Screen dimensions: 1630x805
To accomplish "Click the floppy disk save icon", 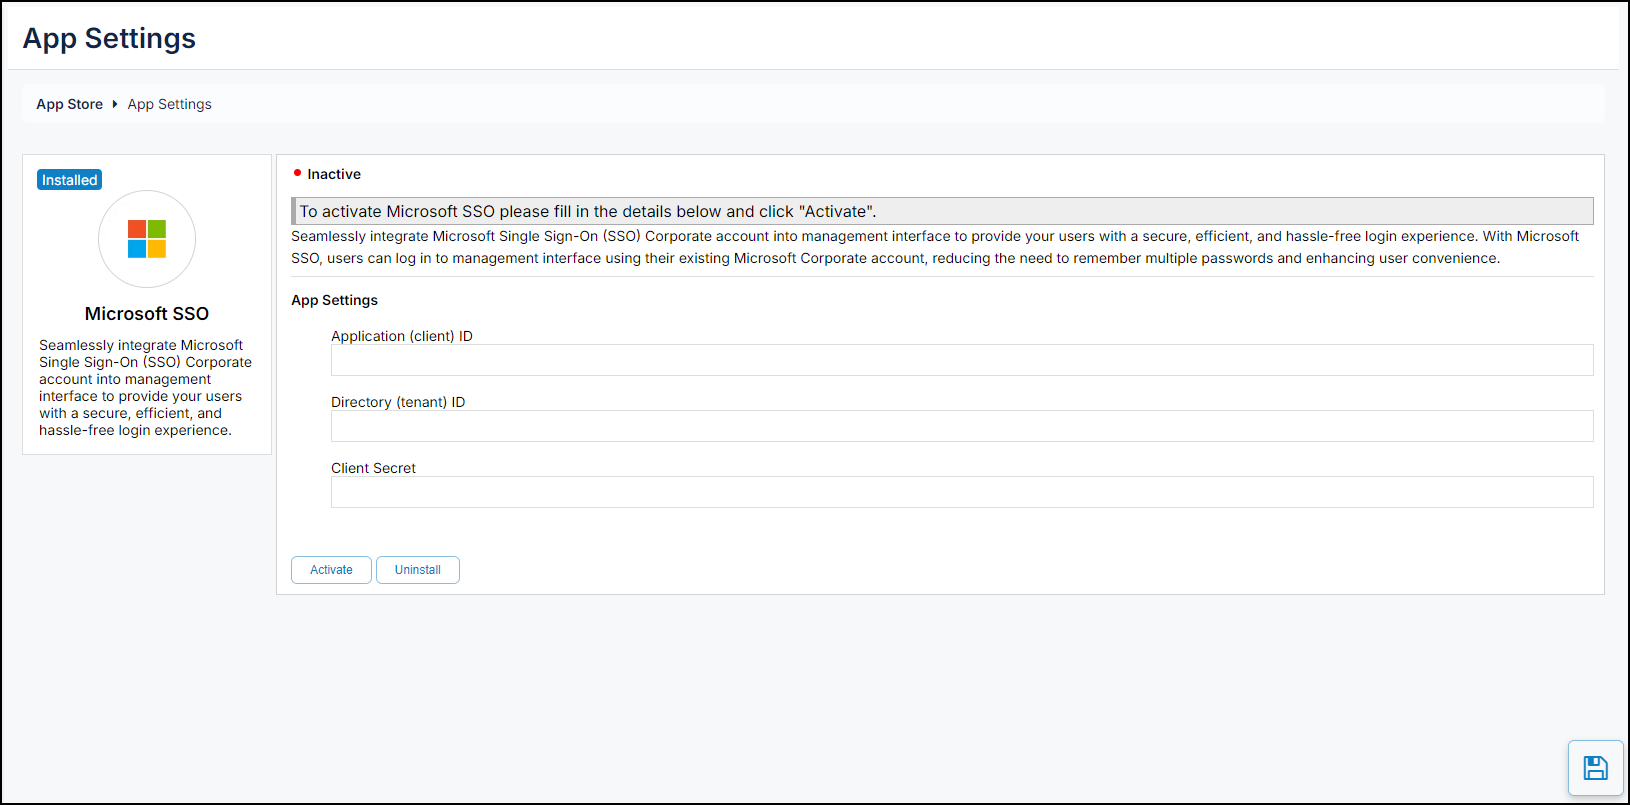I will [x=1595, y=768].
